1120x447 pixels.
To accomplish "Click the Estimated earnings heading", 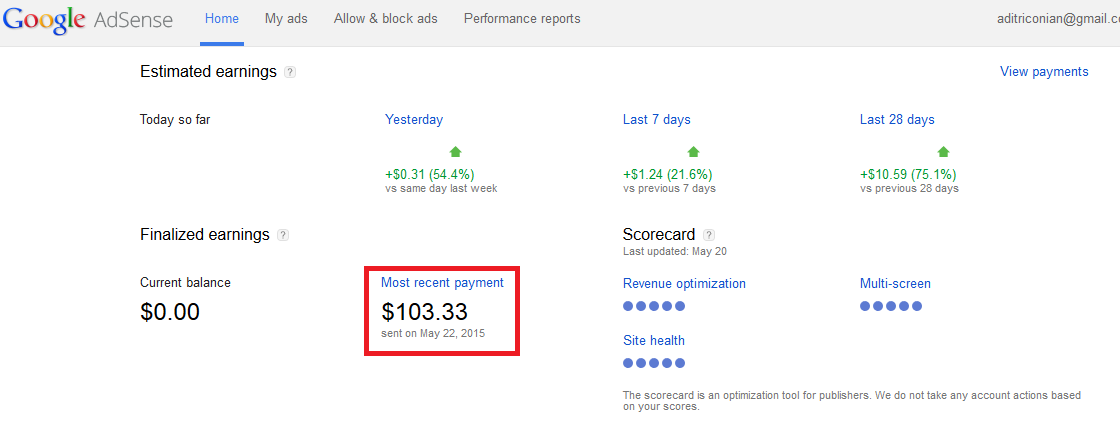I will click(209, 71).
